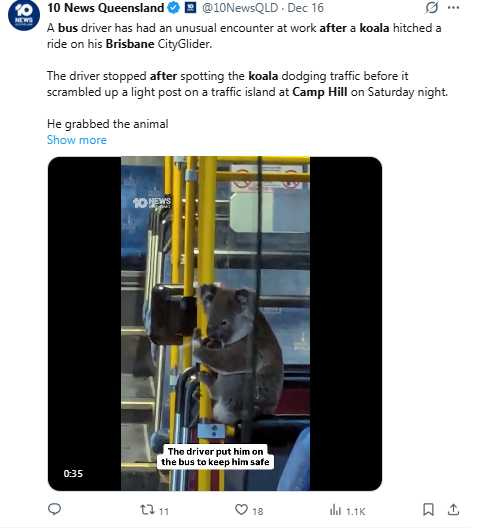Screen dimensions: 497x529
Task: Open the @10NewsQLD handle link
Action: pos(240,8)
